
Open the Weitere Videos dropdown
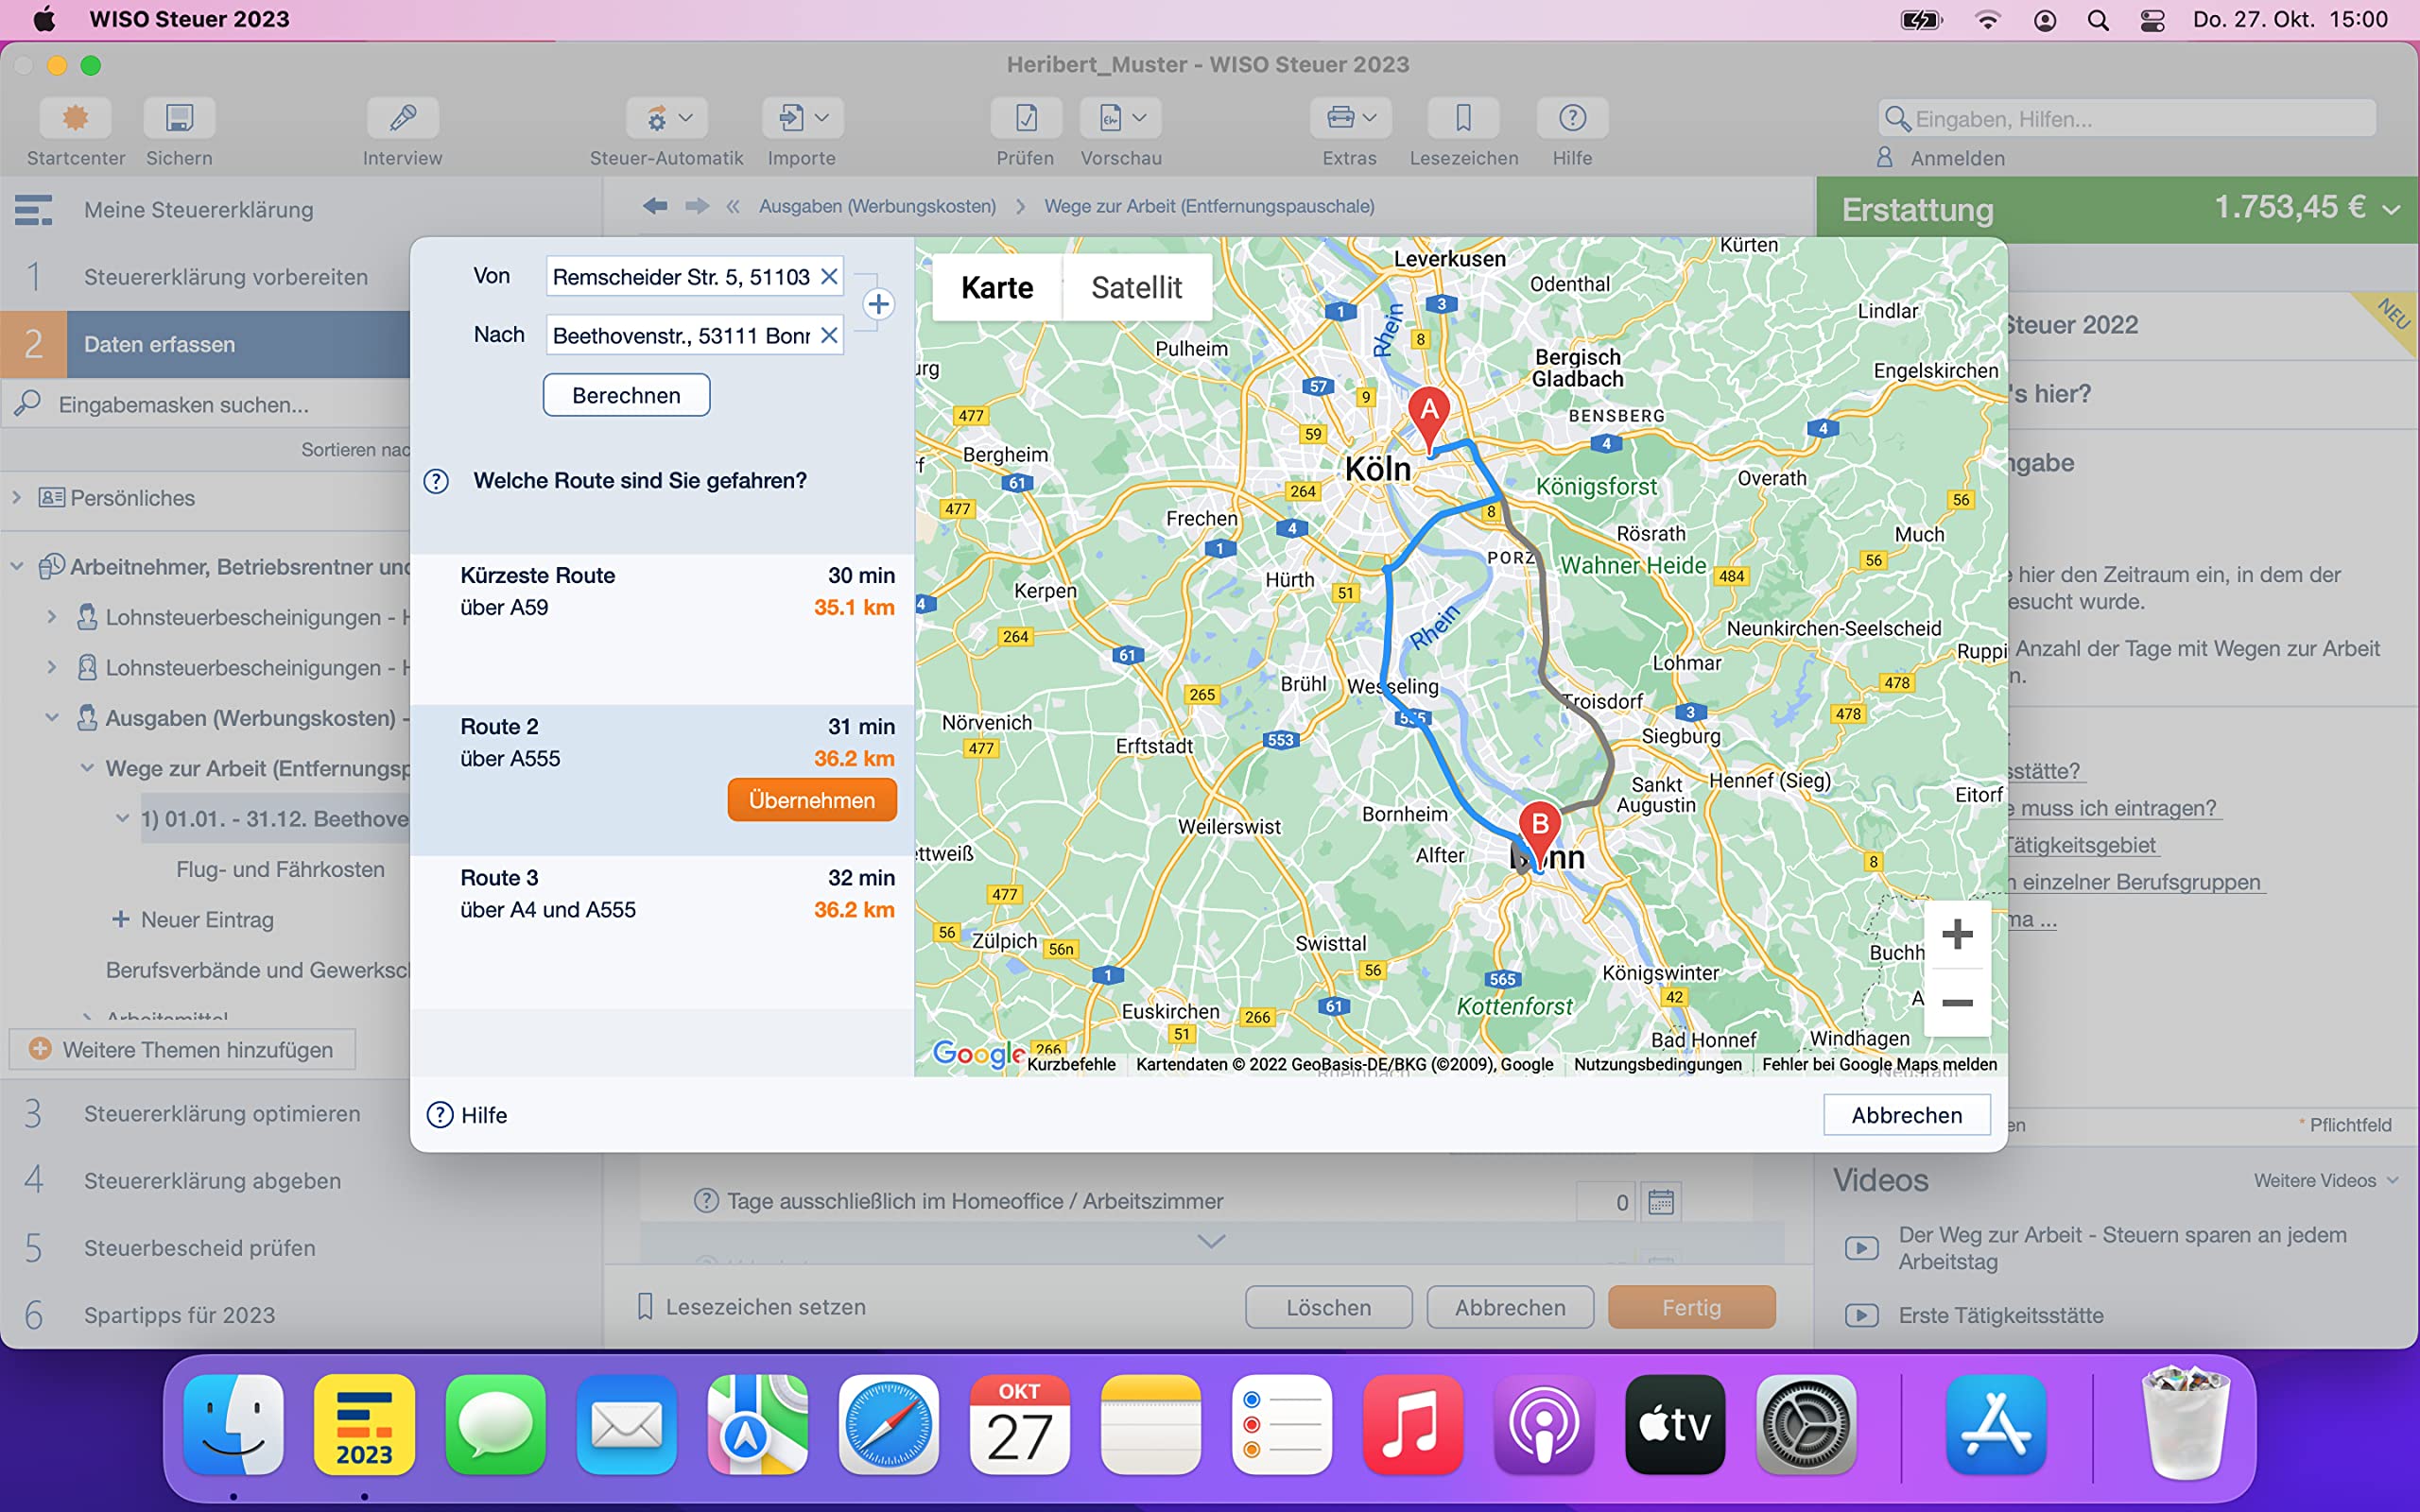click(x=2326, y=1180)
